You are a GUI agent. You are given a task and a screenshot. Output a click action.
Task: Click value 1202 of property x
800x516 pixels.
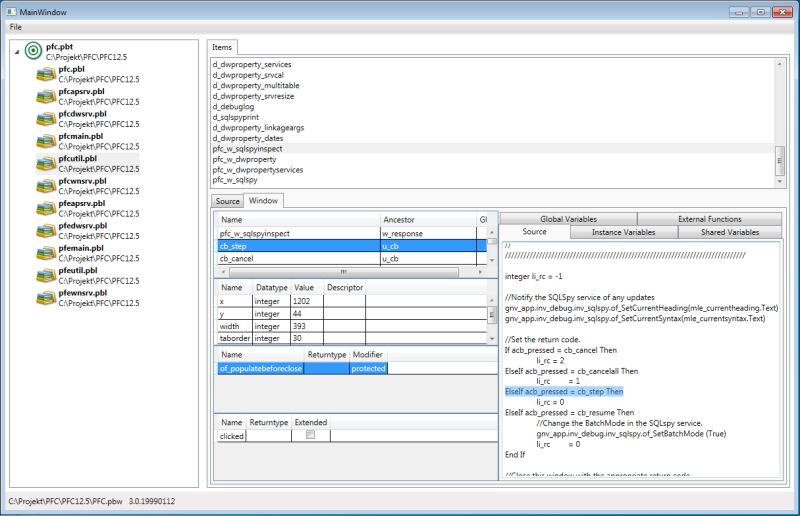[x=307, y=301]
